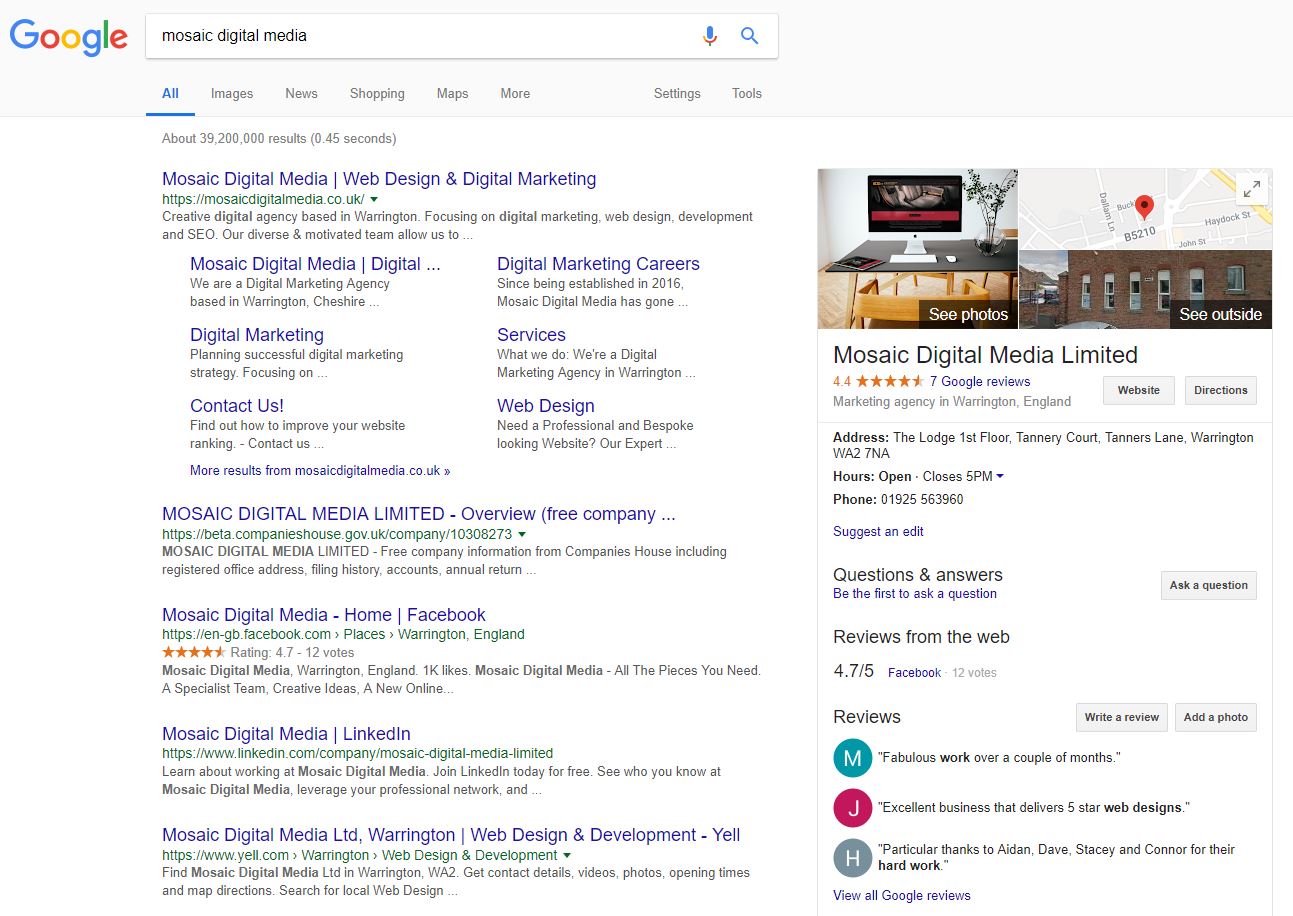Open 'See outside' street view thumbnail
Image resolution: width=1293 pixels, height=916 pixels.
coord(1146,289)
